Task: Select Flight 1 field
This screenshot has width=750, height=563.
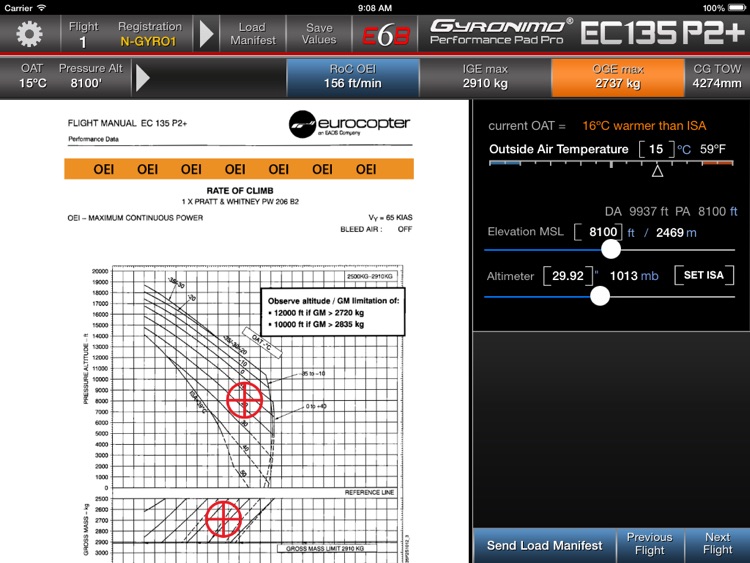Action: [83, 34]
